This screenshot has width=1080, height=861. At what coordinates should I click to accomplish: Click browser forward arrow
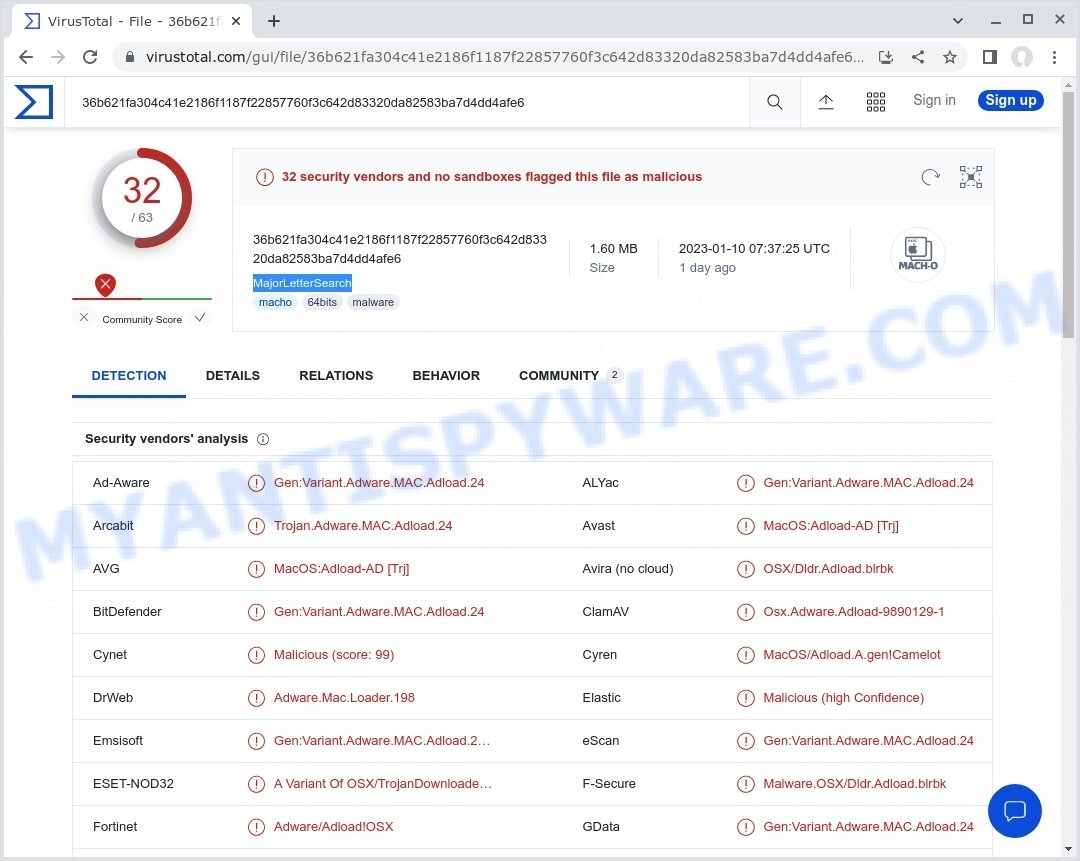pos(58,57)
